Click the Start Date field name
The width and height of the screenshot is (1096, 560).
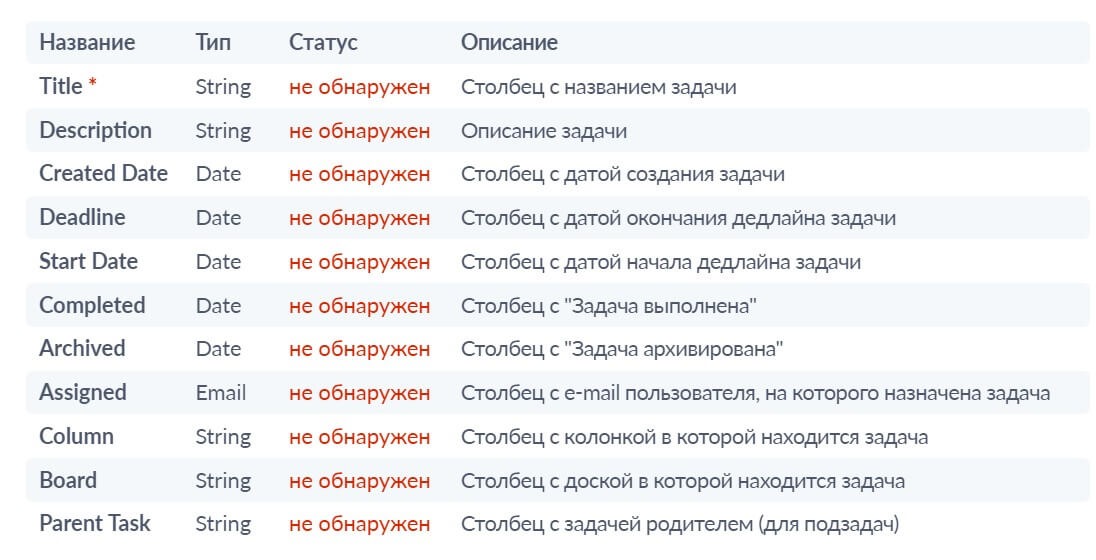coord(88,261)
